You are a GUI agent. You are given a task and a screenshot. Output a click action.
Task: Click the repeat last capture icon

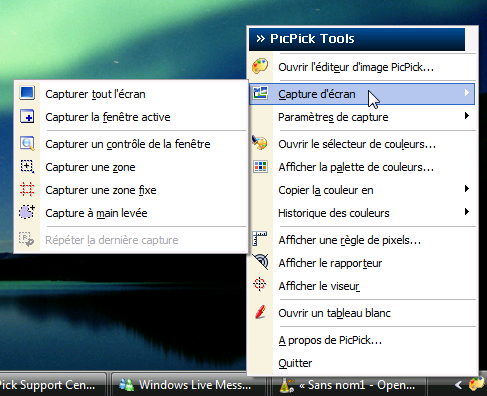coord(27,239)
